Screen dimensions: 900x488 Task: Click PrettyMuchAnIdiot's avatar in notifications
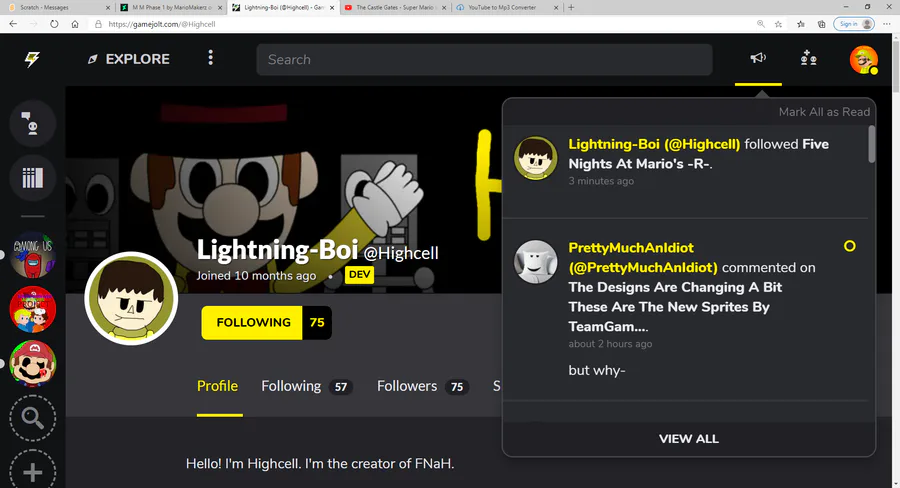click(x=536, y=262)
